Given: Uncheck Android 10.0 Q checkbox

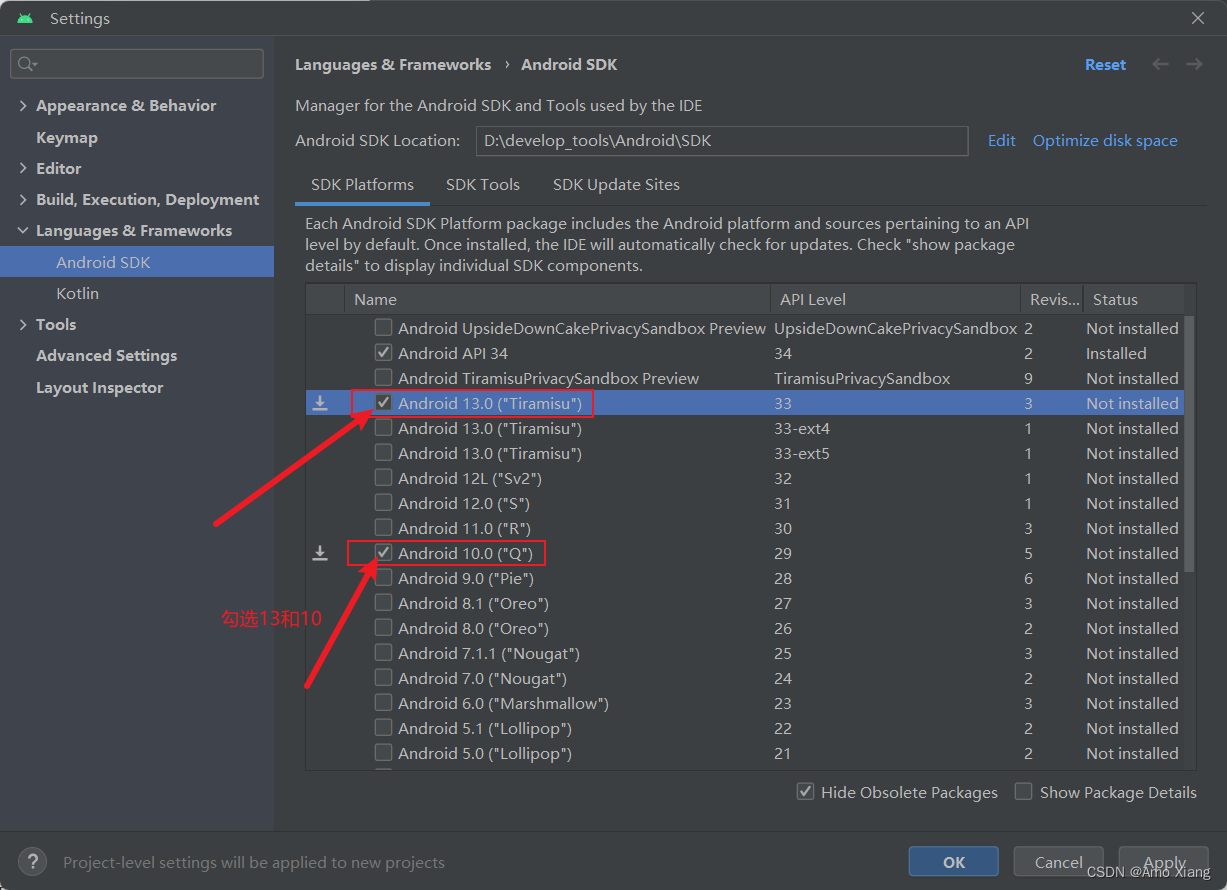Looking at the screenshot, I should pos(383,553).
